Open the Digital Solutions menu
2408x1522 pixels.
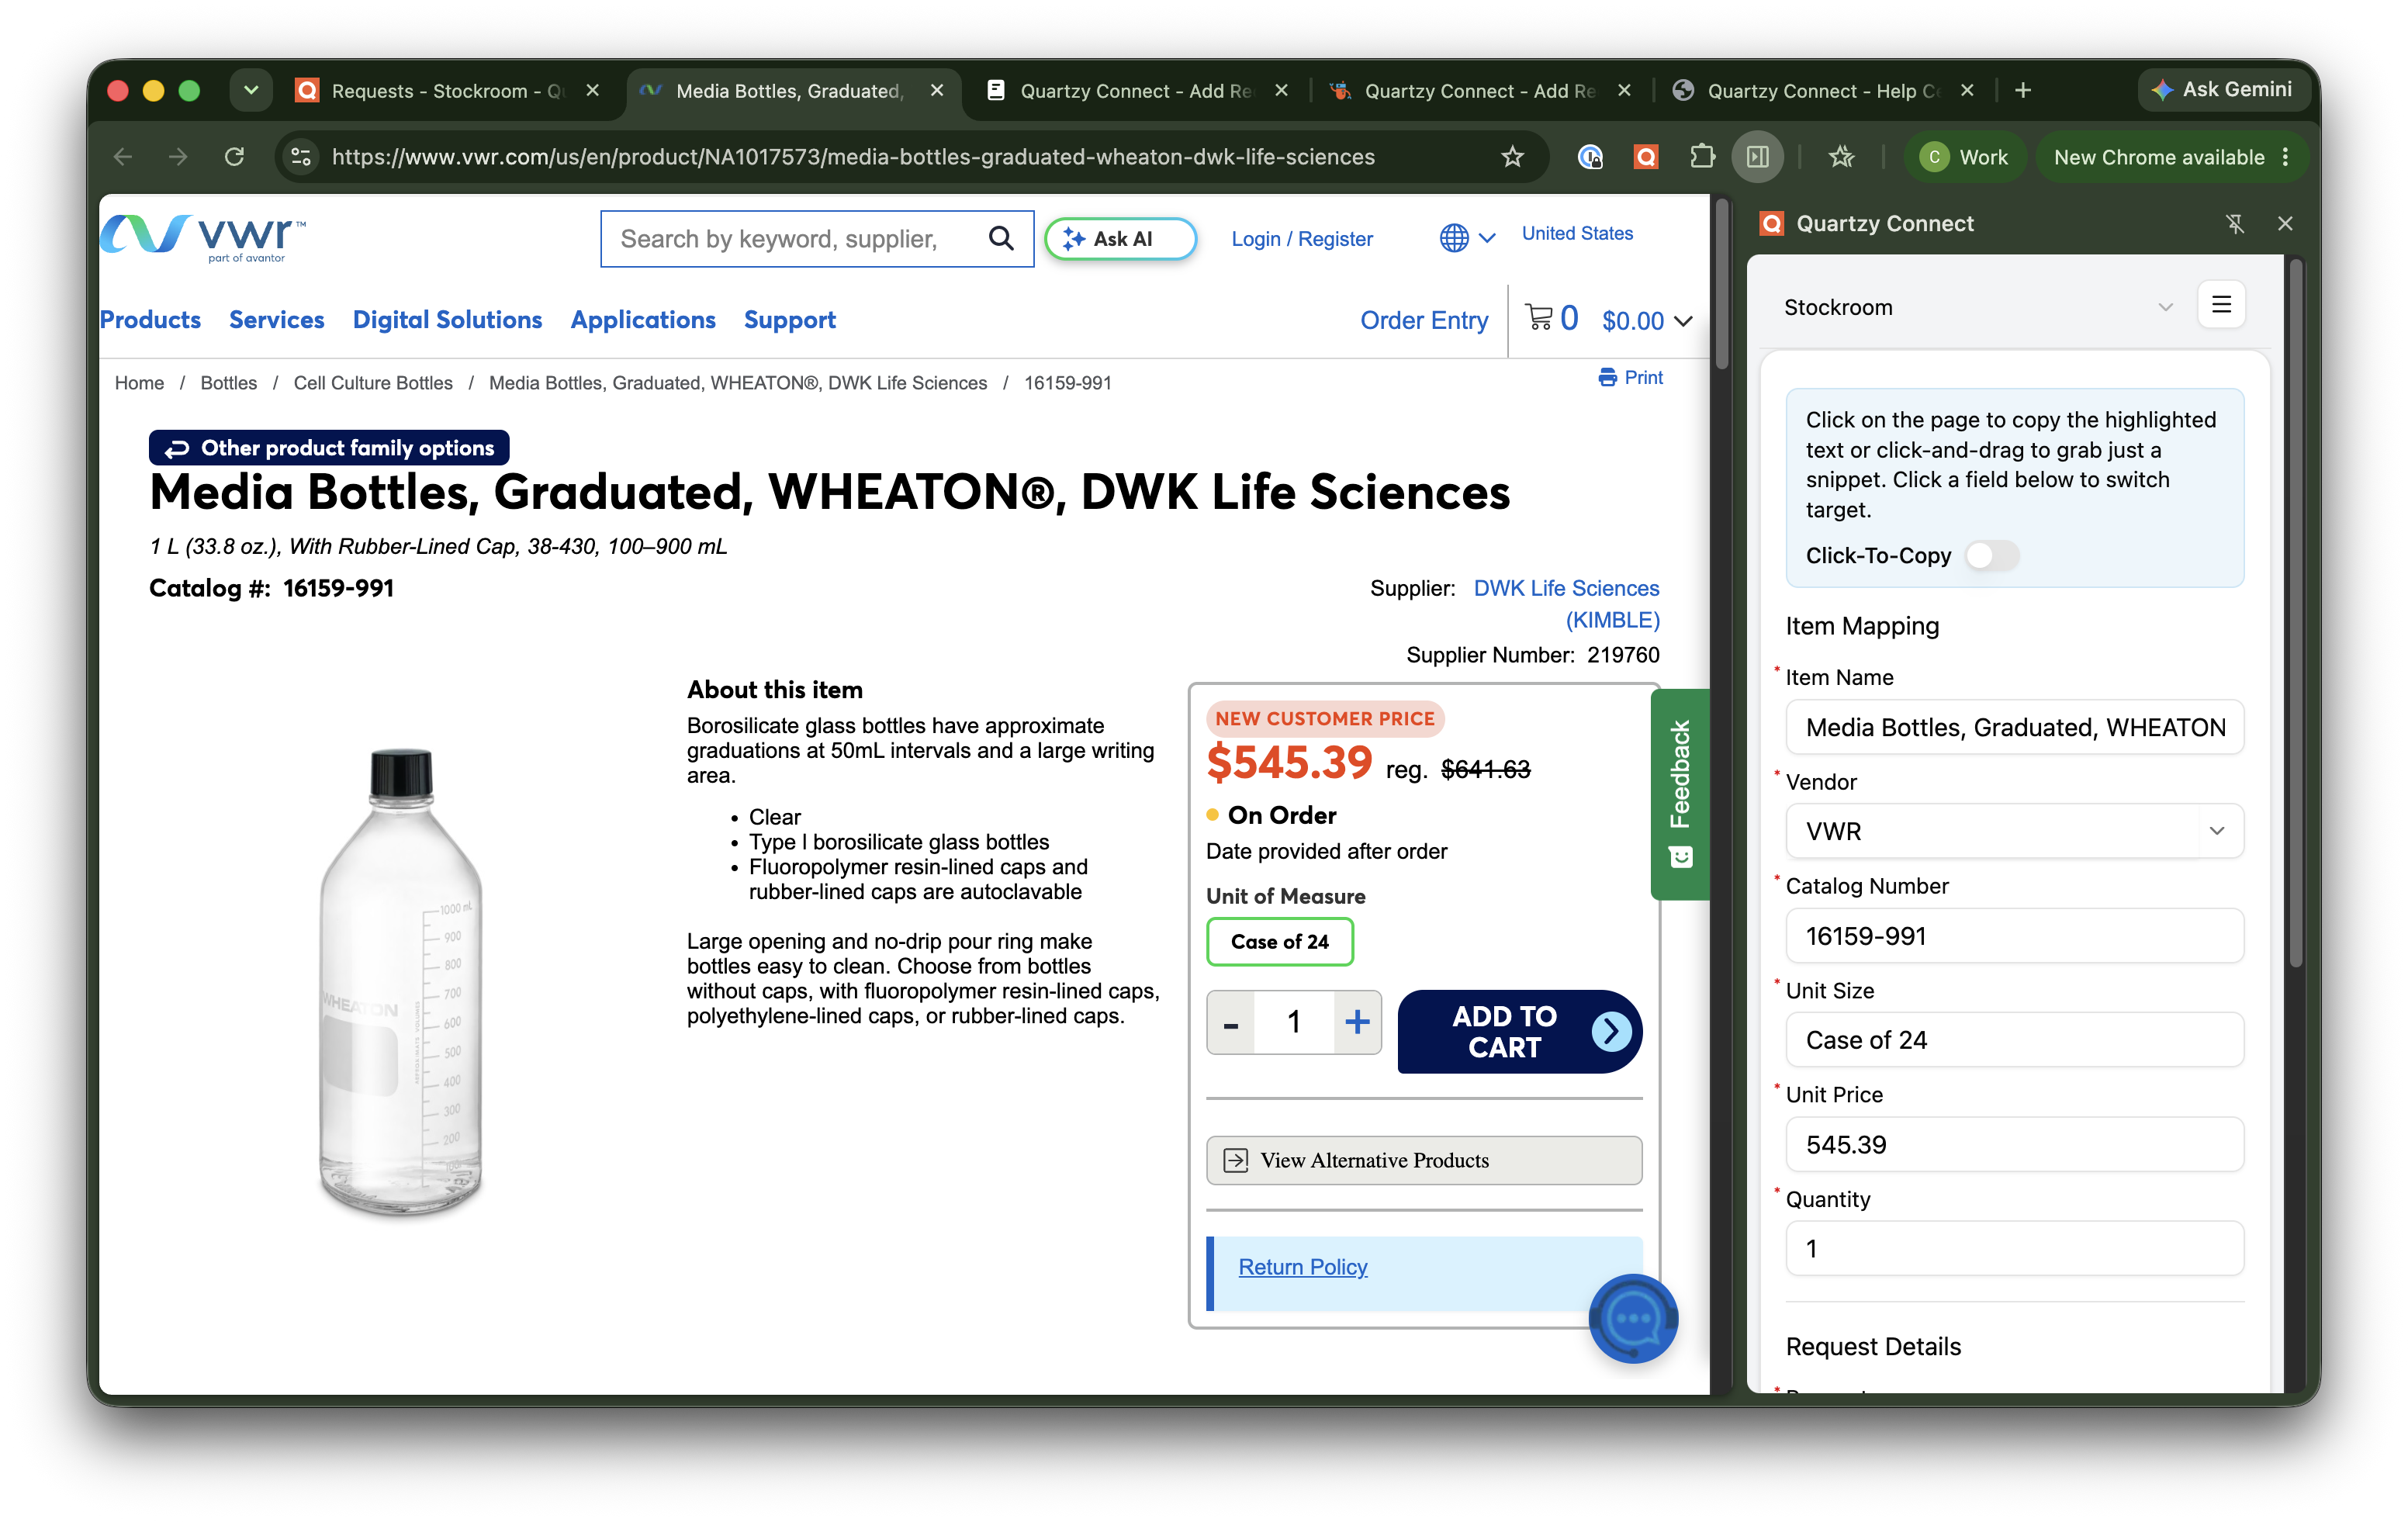447,320
